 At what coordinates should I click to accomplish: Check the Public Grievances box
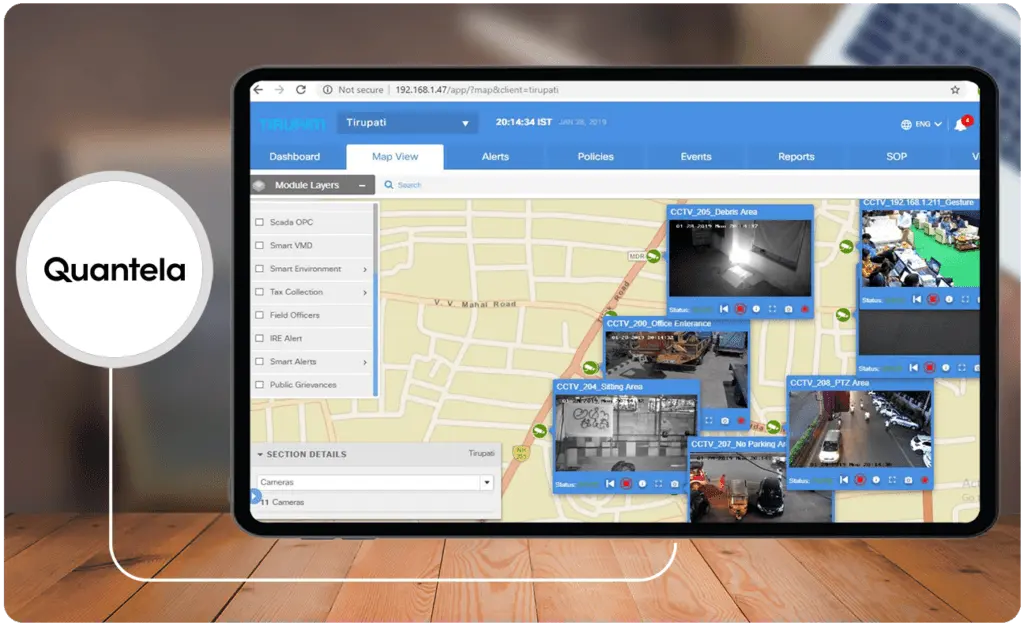click(x=259, y=384)
